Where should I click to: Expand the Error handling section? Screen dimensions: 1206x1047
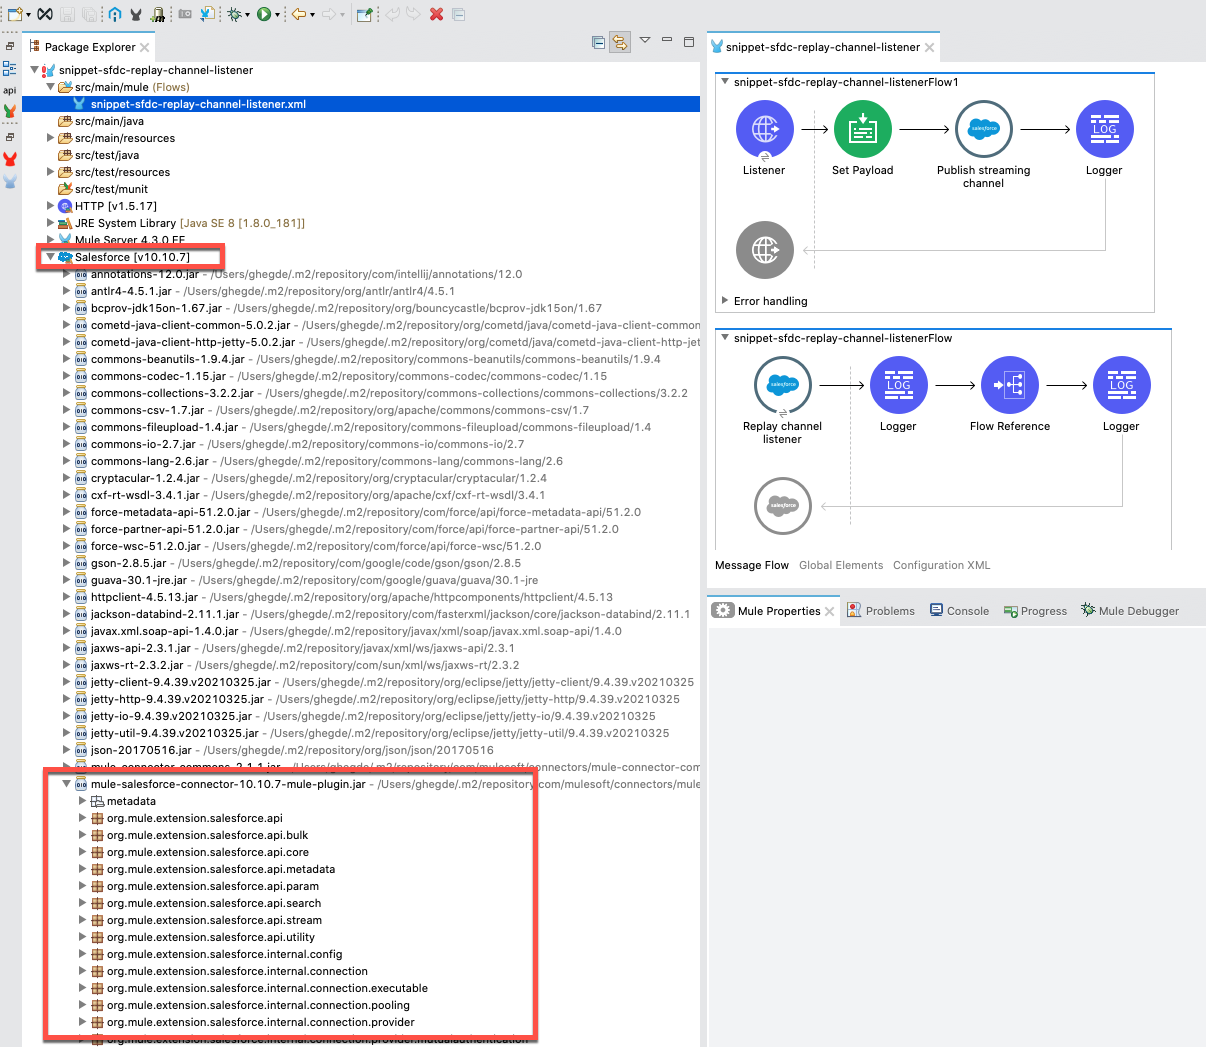coord(725,300)
